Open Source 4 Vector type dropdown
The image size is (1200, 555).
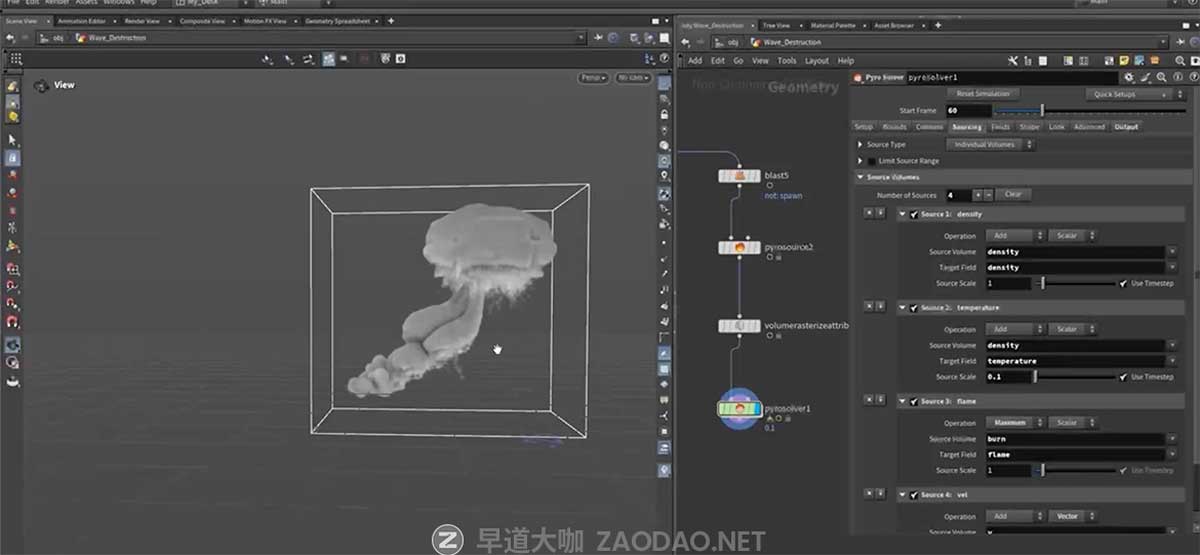[x=1072, y=517]
